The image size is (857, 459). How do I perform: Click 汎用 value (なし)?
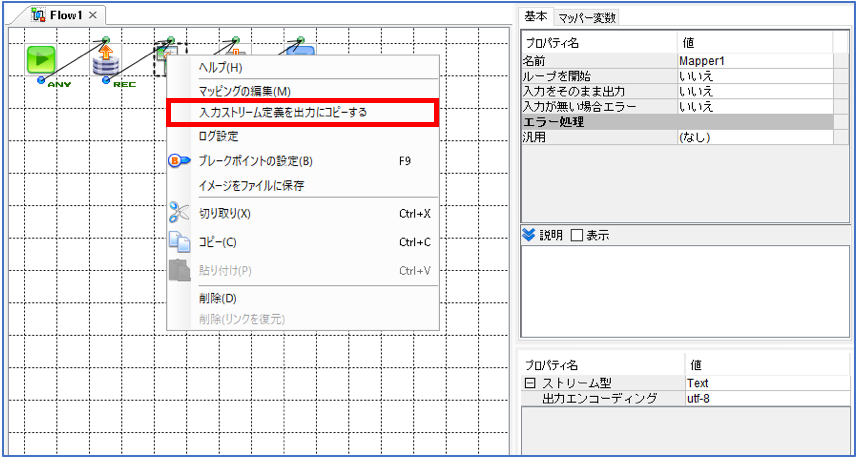[x=755, y=138]
